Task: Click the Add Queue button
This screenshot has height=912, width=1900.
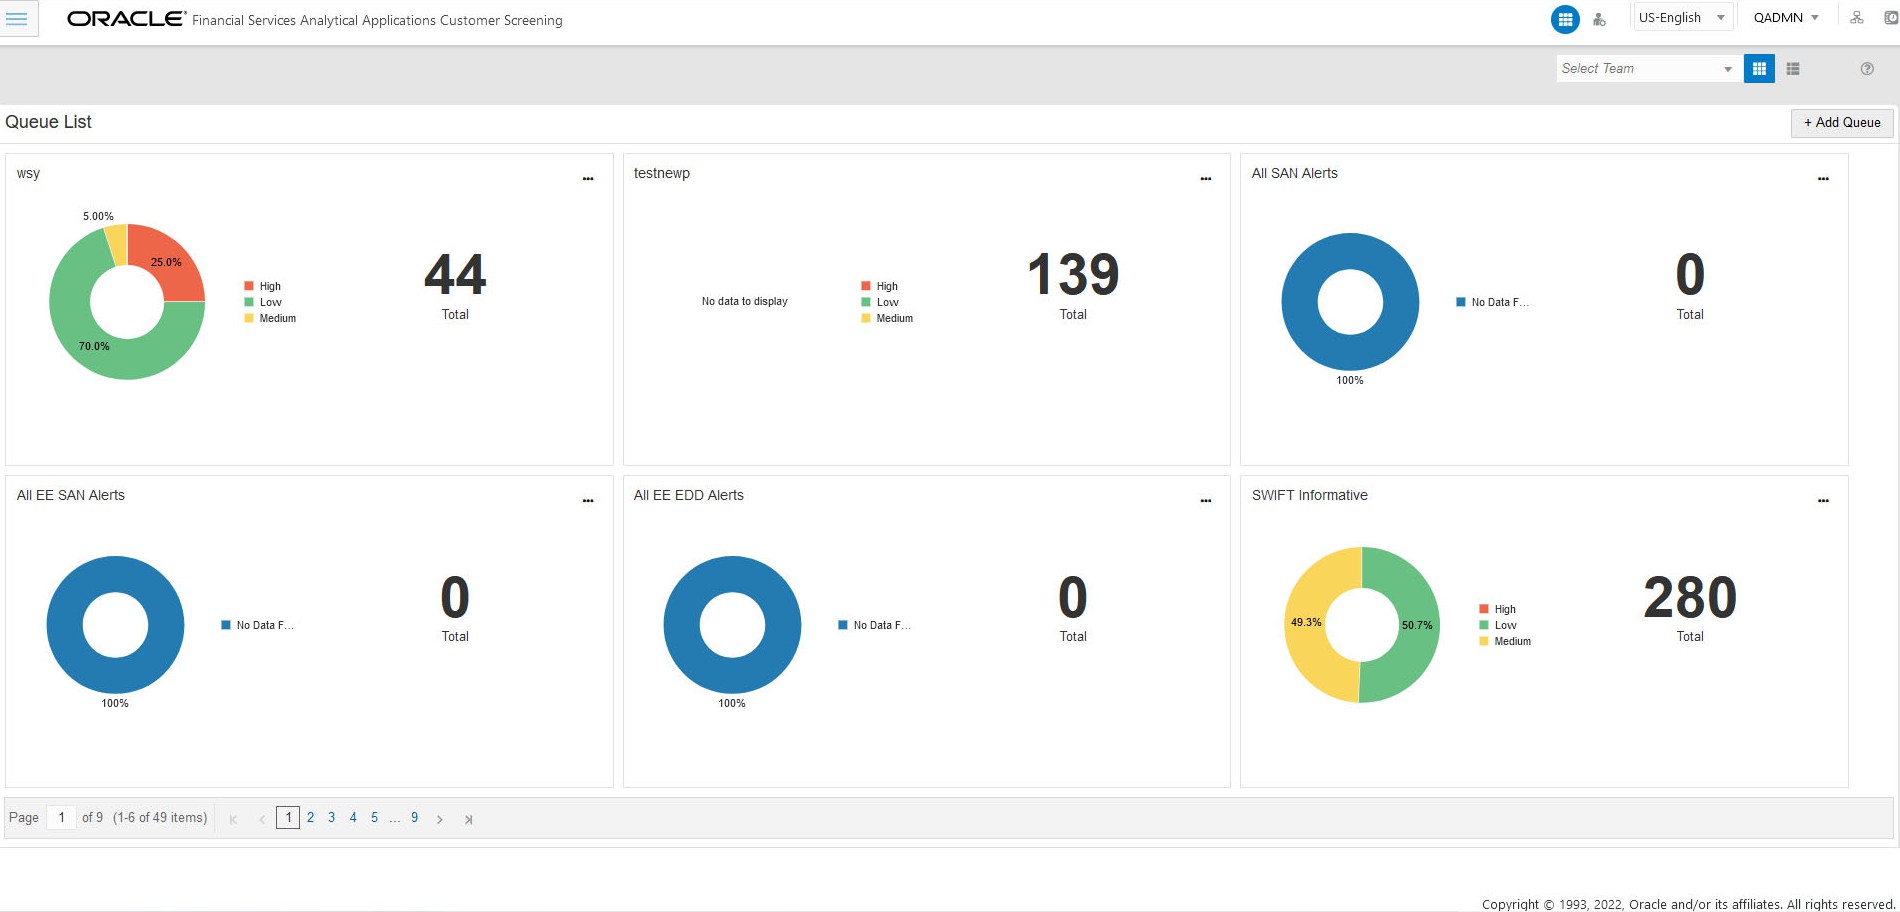Action: 1842,123
